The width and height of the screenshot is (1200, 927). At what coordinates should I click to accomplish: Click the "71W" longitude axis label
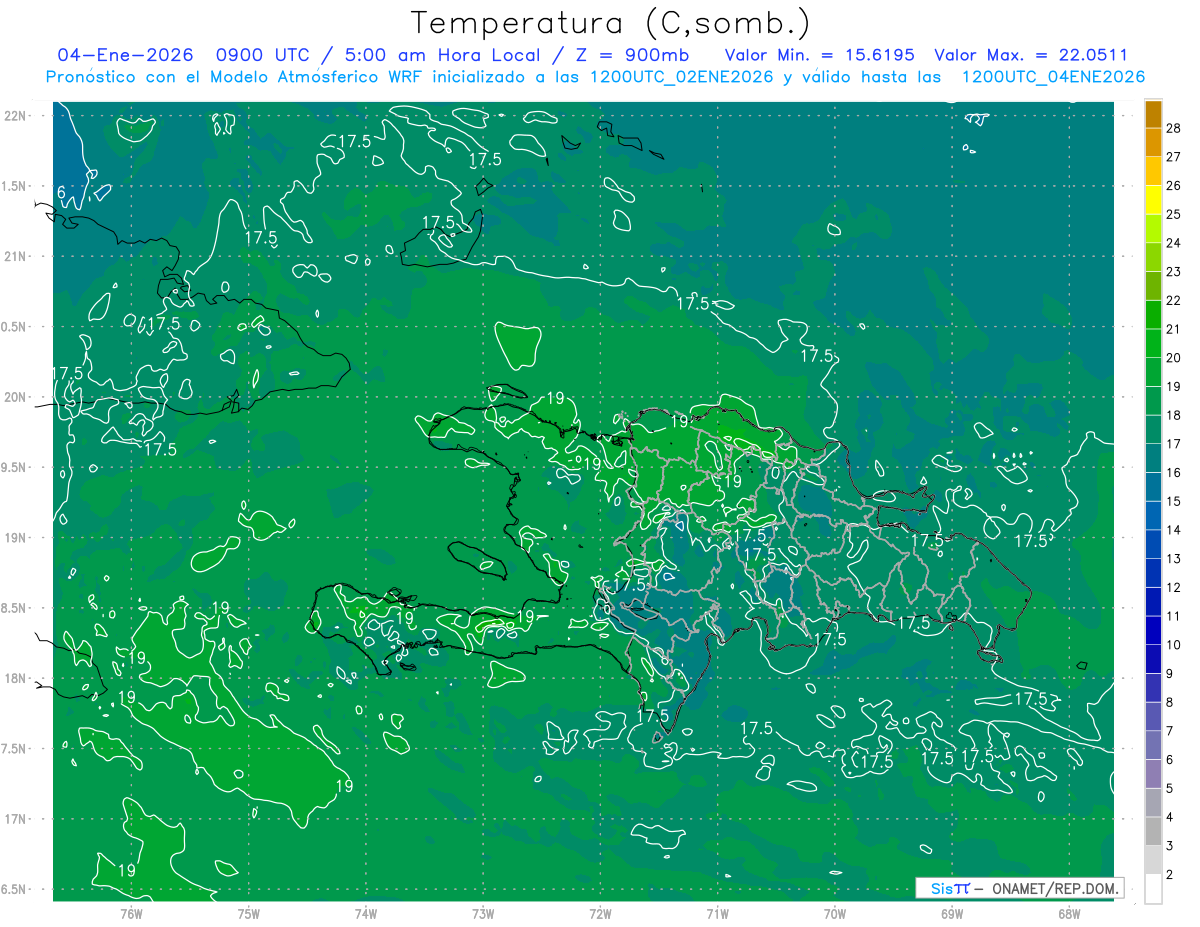pyautogui.click(x=717, y=914)
